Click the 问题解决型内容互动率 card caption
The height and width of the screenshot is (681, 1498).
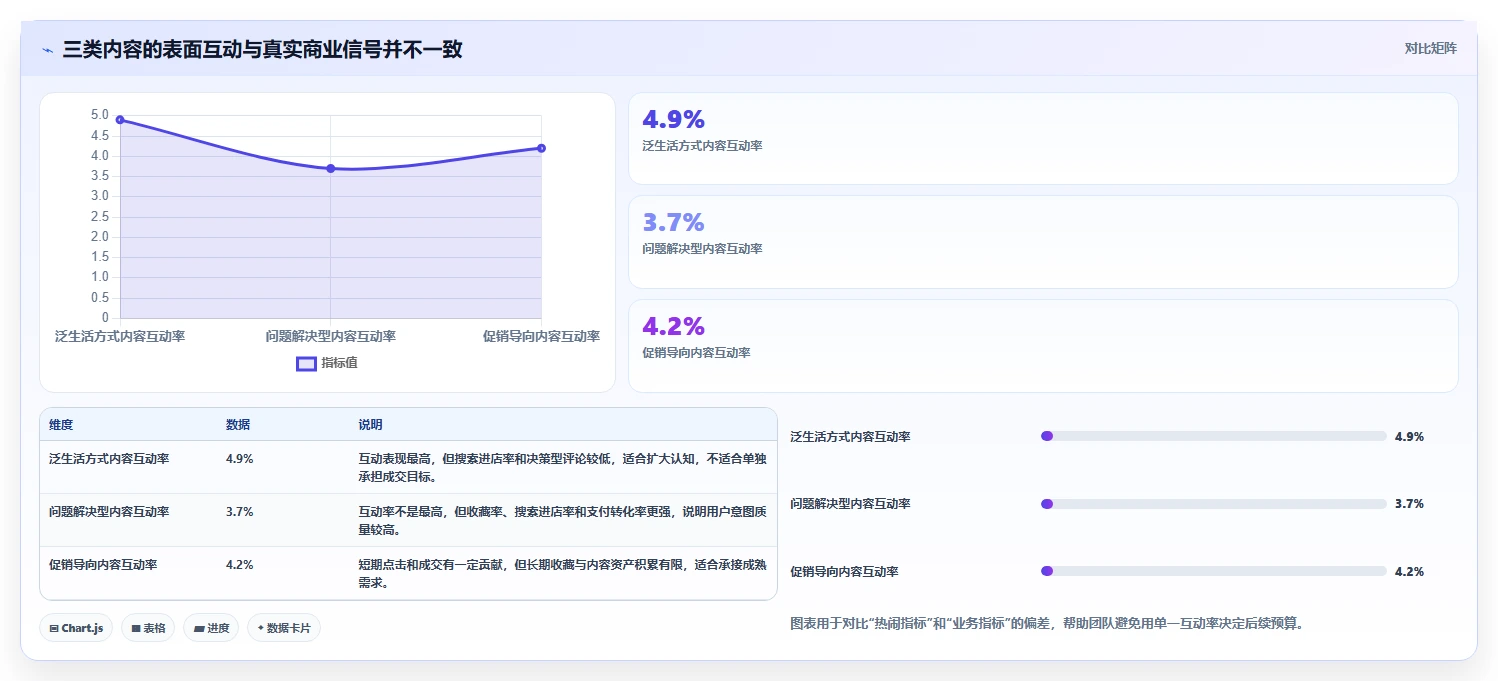[702, 249]
